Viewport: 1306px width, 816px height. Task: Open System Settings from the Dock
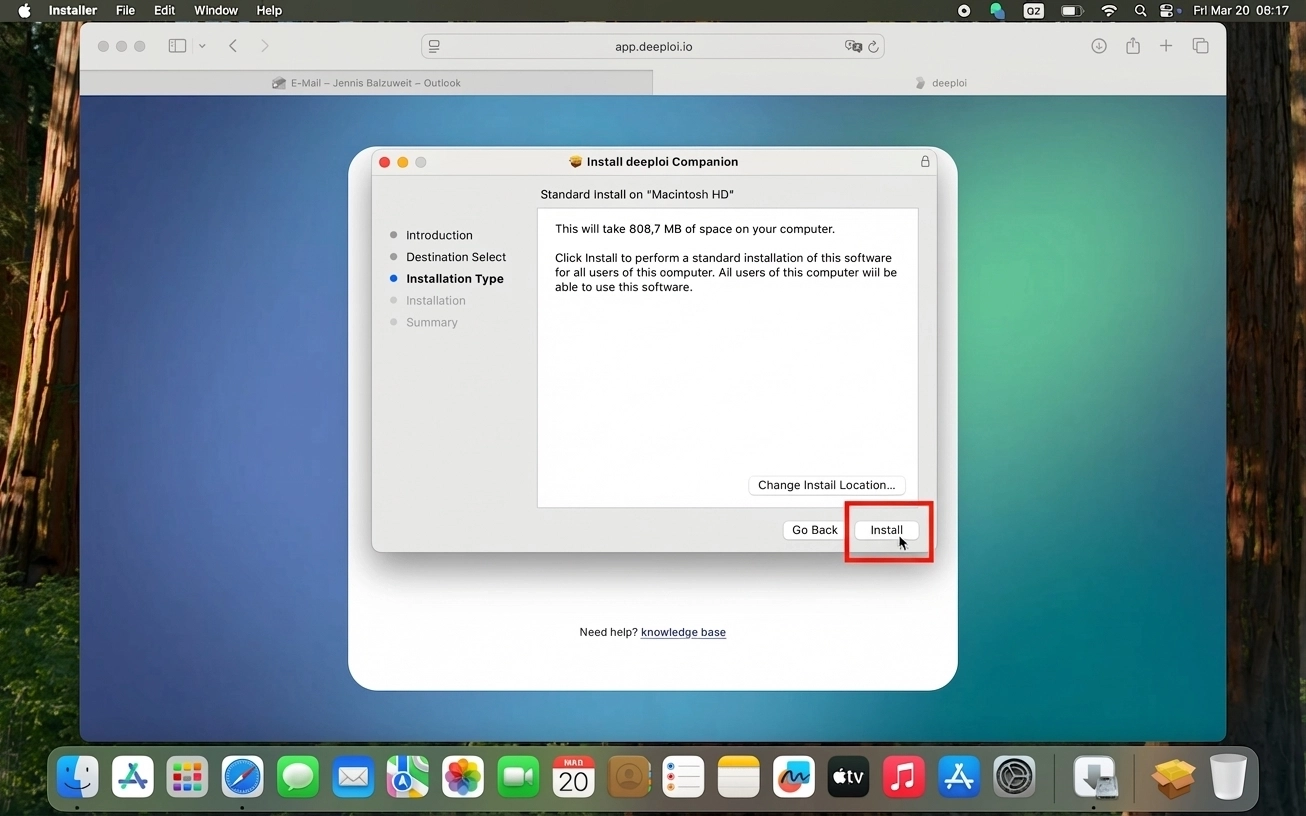(1014, 777)
